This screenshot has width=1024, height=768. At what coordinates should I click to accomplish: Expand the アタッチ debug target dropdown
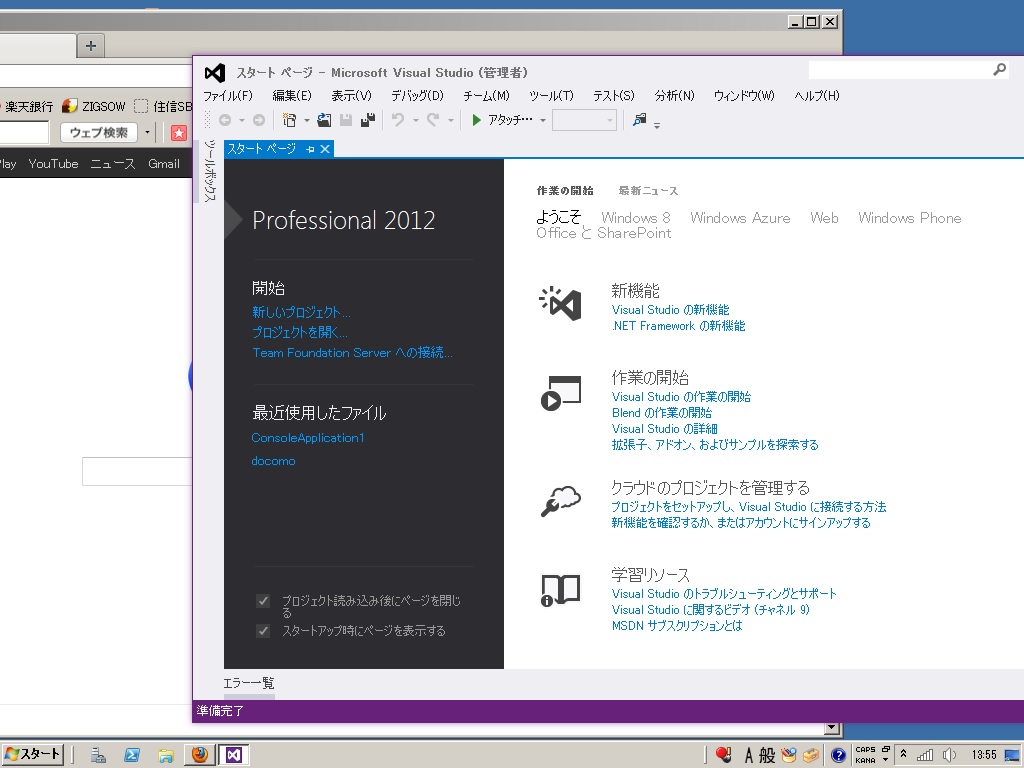click(x=543, y=120)
